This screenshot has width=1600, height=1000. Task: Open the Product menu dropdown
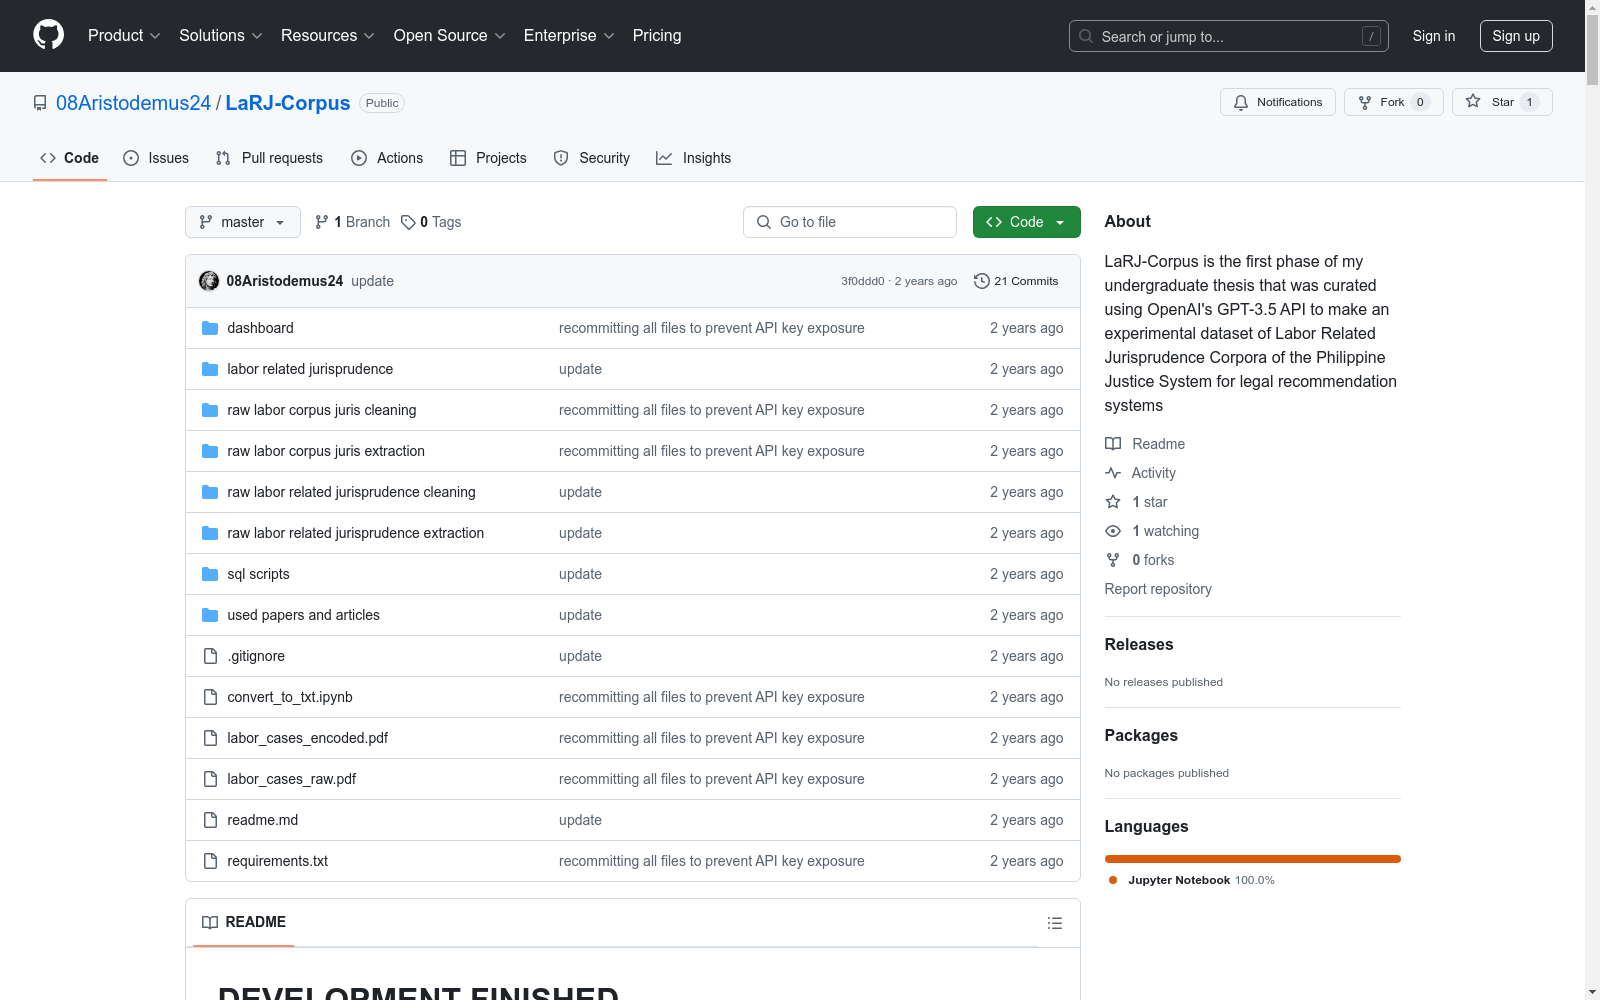pyautogui.click(x=124, y=35)
